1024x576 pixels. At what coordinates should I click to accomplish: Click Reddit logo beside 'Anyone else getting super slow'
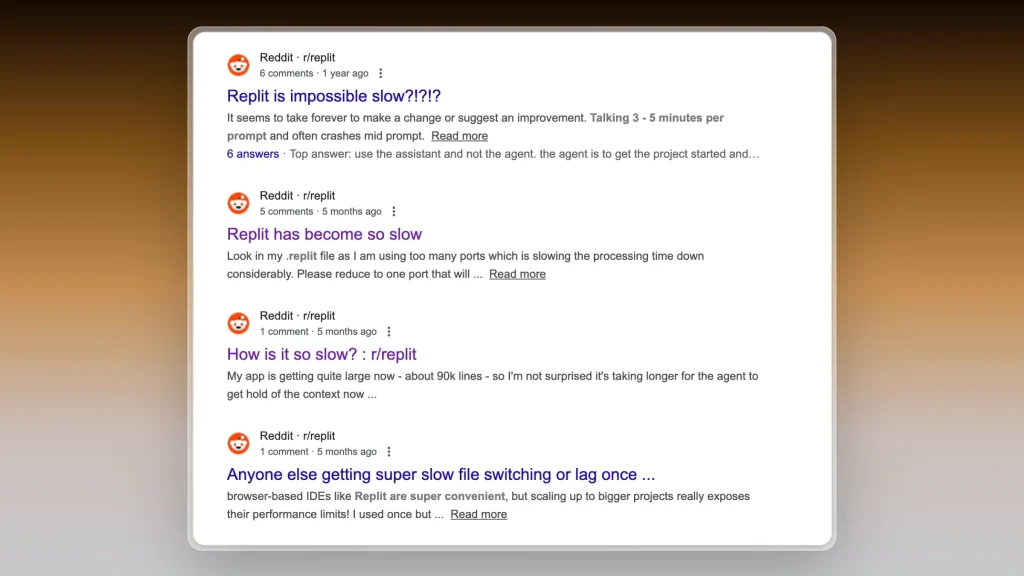click(x=238, y=443)
